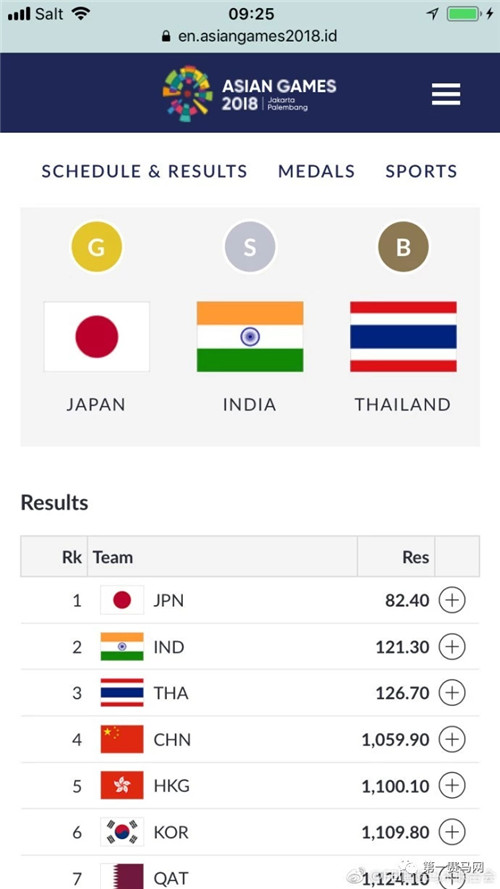Select the gold medal G badge
This screenshot has height=889, width=500.
coord(96,247)
